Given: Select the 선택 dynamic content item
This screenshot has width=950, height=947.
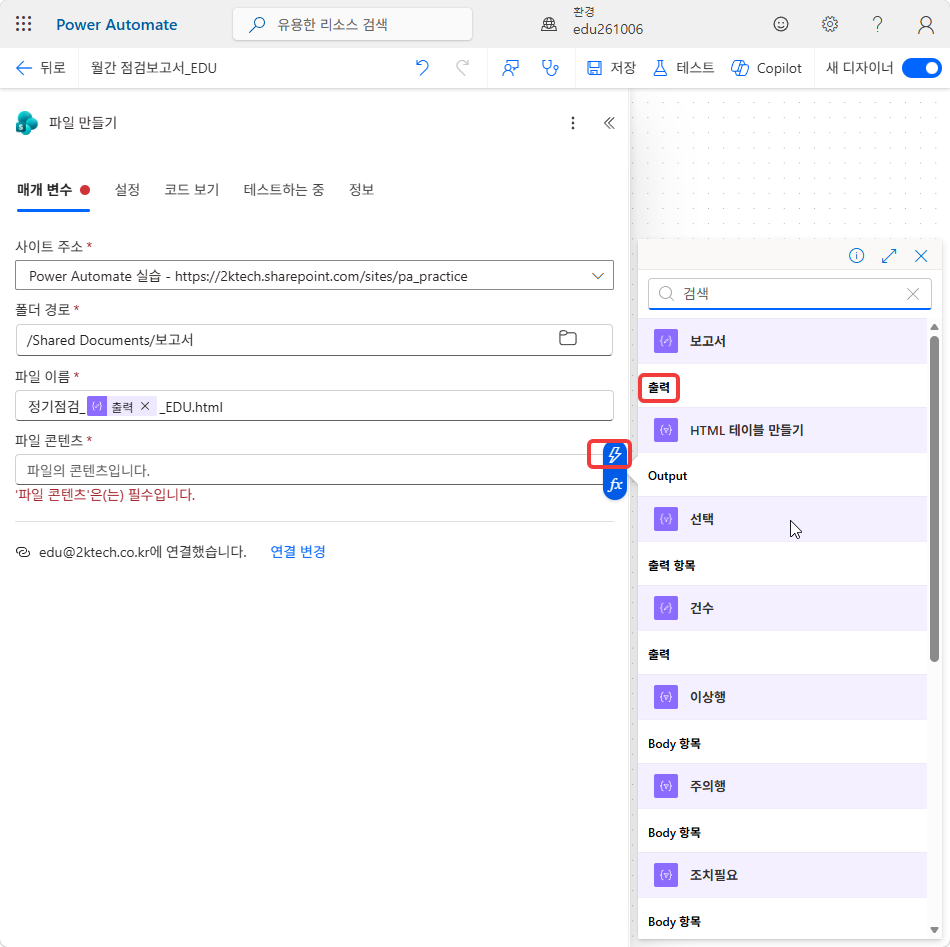Looking at the screenshot, I should 782,519.
